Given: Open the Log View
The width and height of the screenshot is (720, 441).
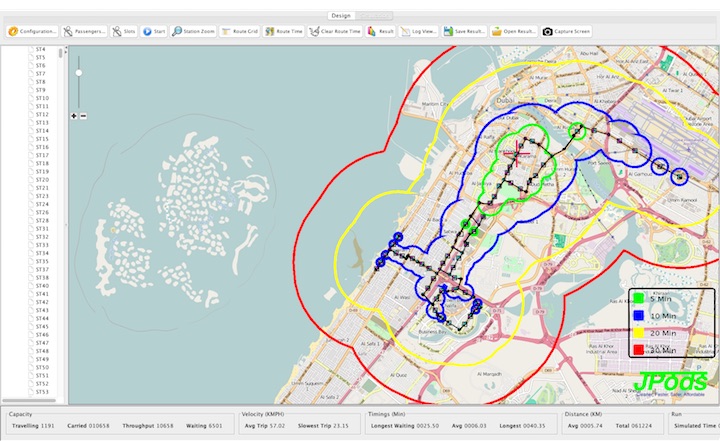Looking at the screenshot, I should (x=418, y=31).
